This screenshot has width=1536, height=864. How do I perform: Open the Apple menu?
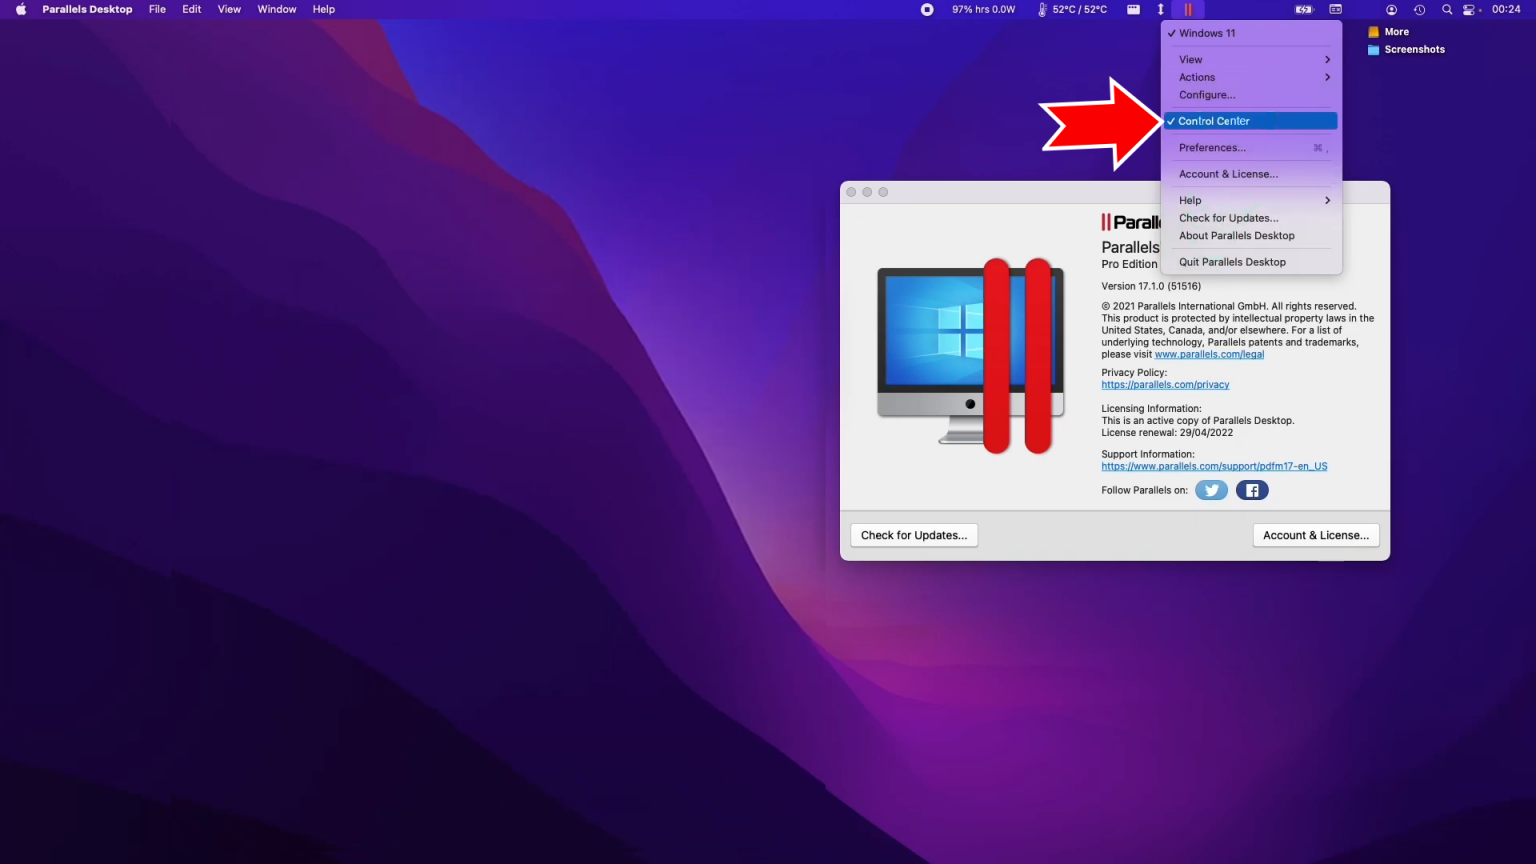click(x=21, y=9)
